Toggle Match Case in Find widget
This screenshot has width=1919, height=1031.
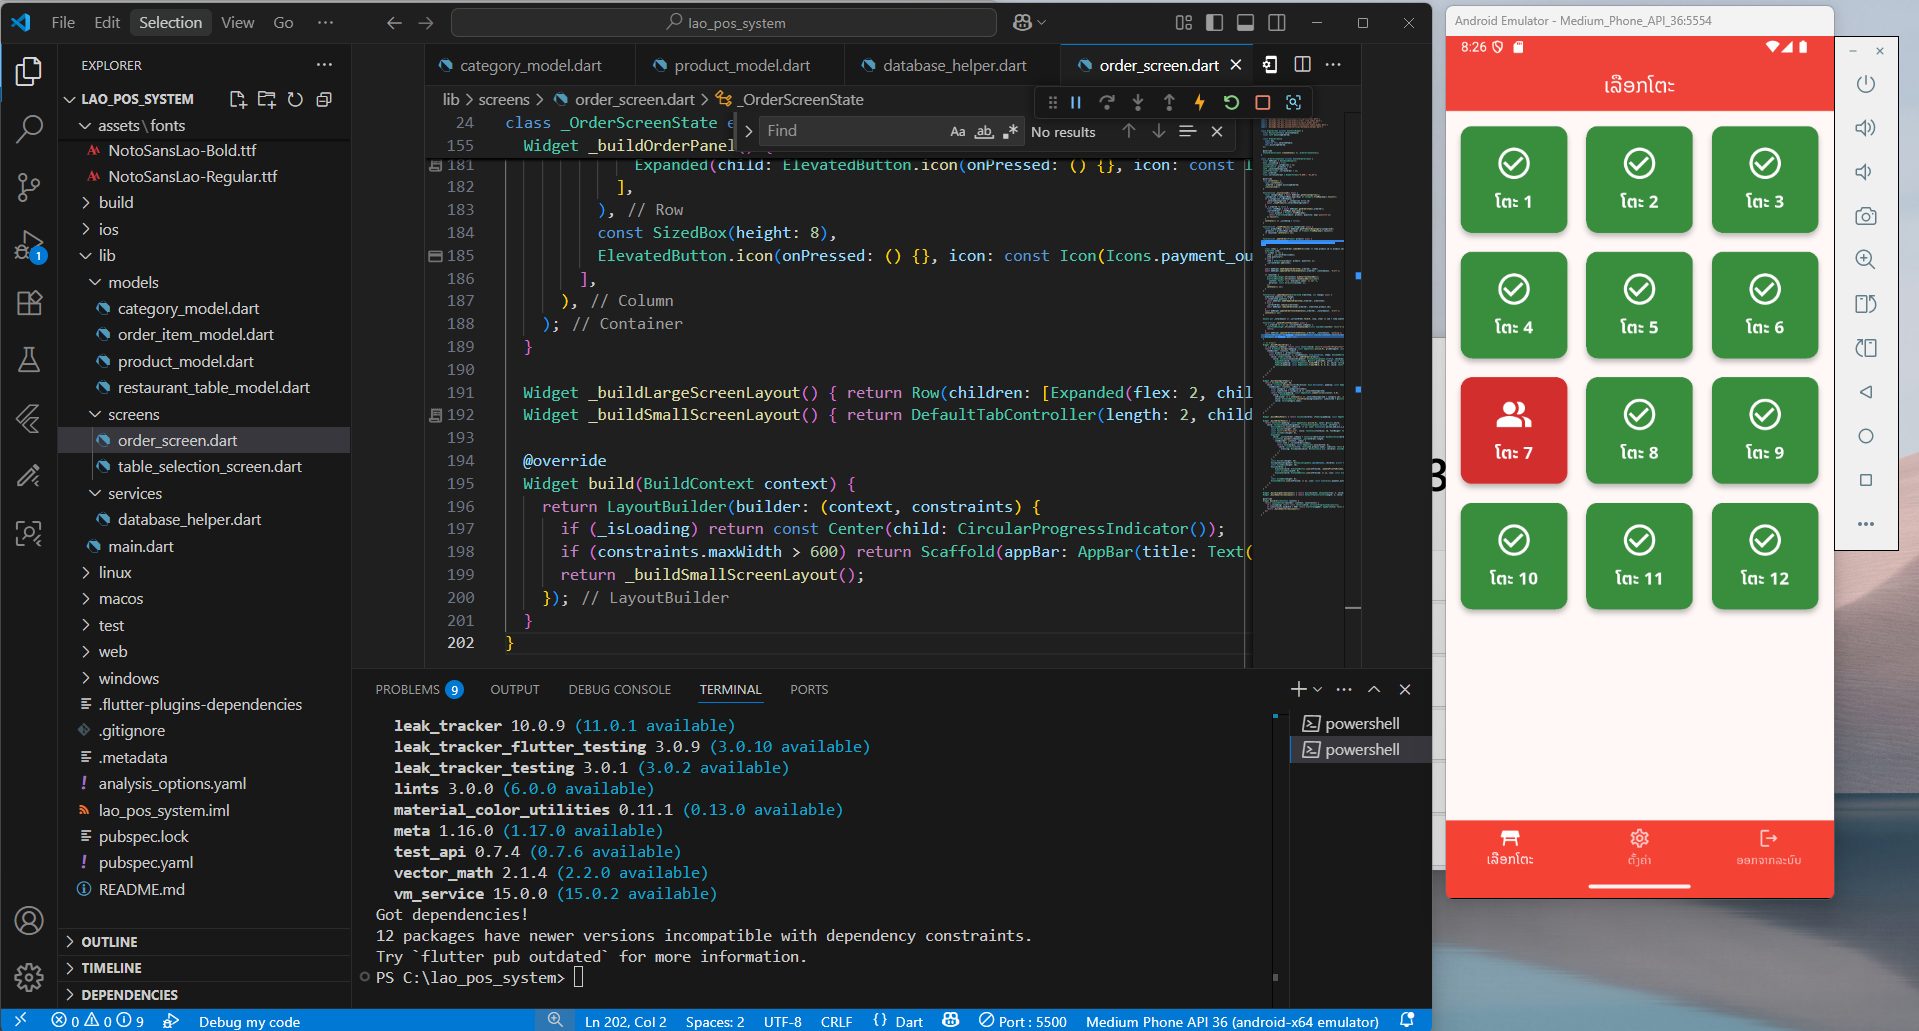957,131
